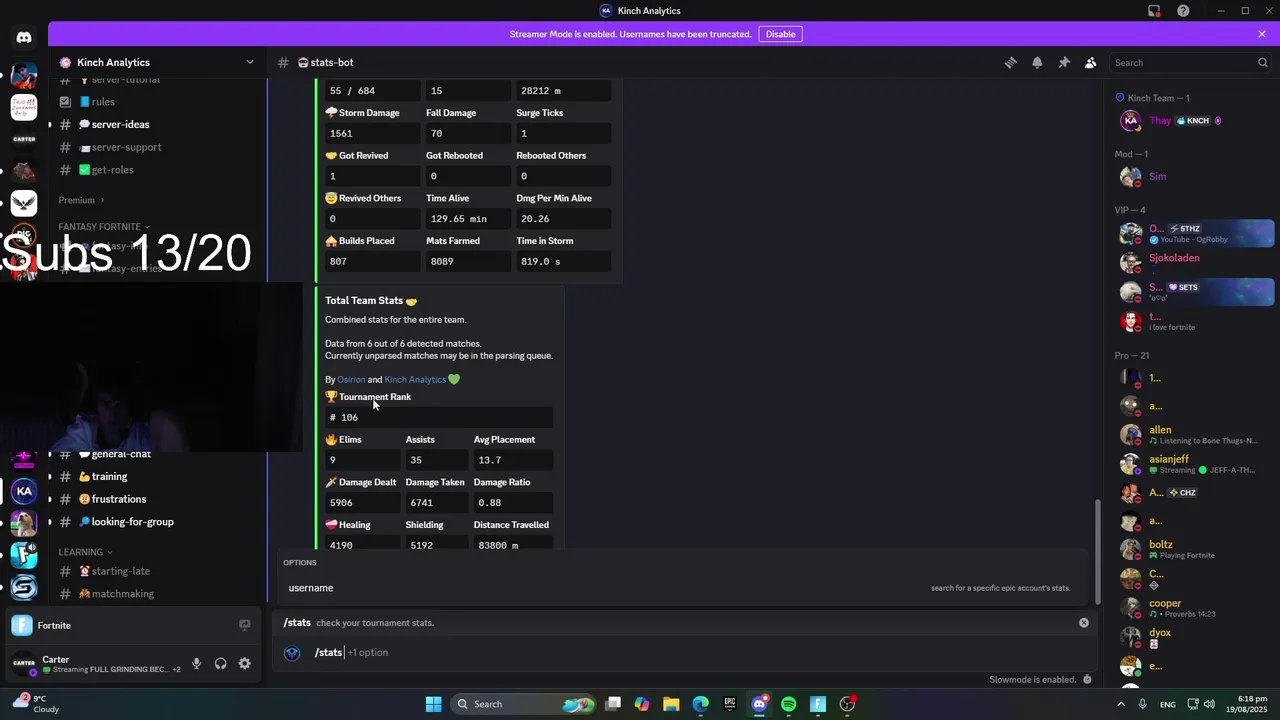Collapse the LEARNING category
The image size is (1280, 720).
tap(85, 552)
